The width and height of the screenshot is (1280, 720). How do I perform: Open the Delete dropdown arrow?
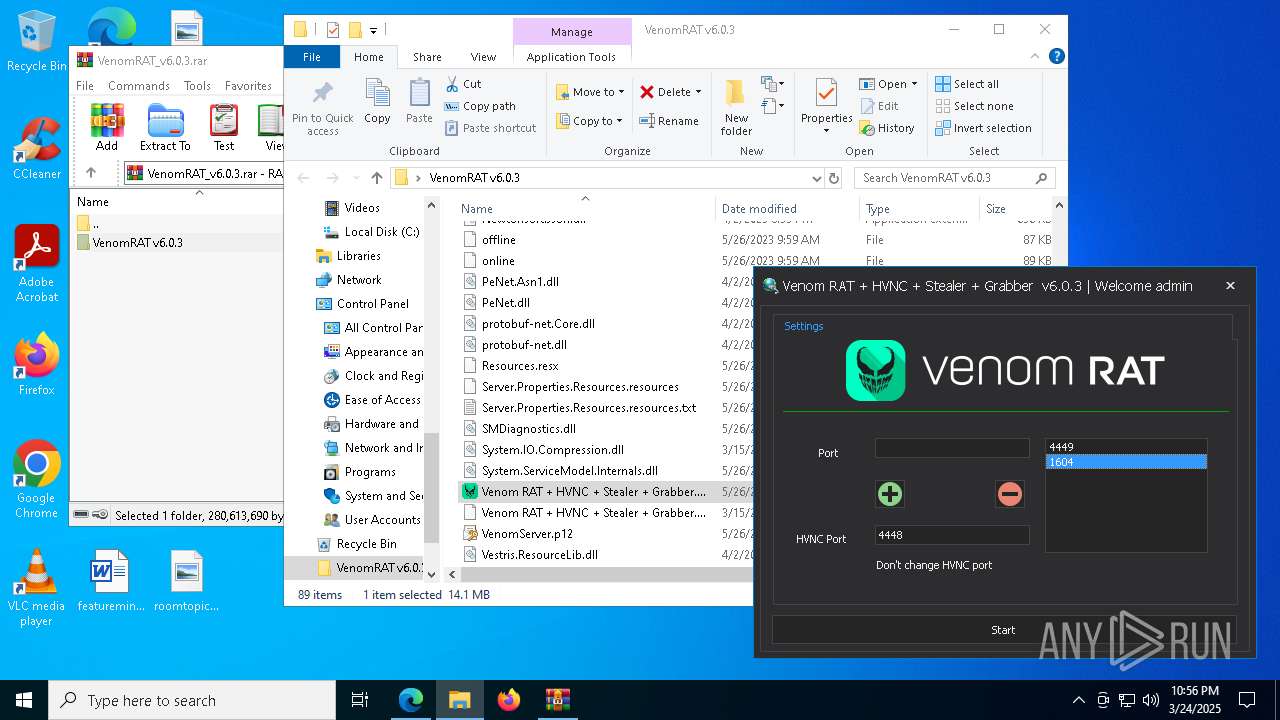coord(698,92)
